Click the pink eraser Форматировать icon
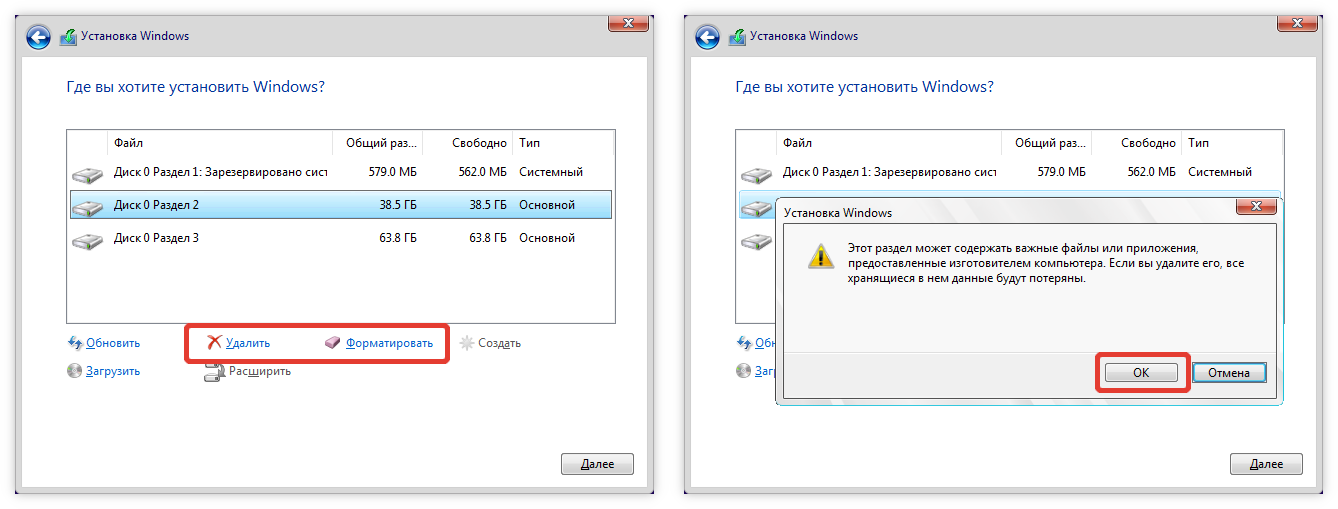Viewport: 1338px width, 509px height. click(x=333, y=343)
